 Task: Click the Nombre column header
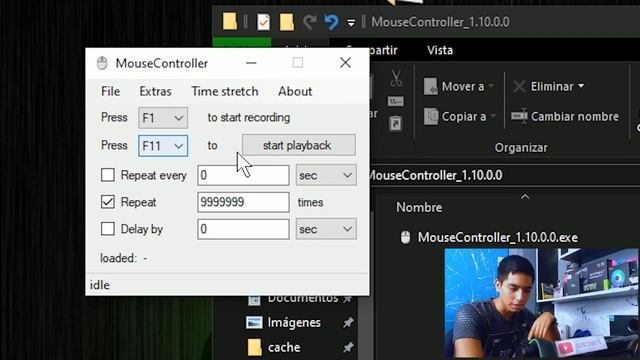[x=419, y=207]
